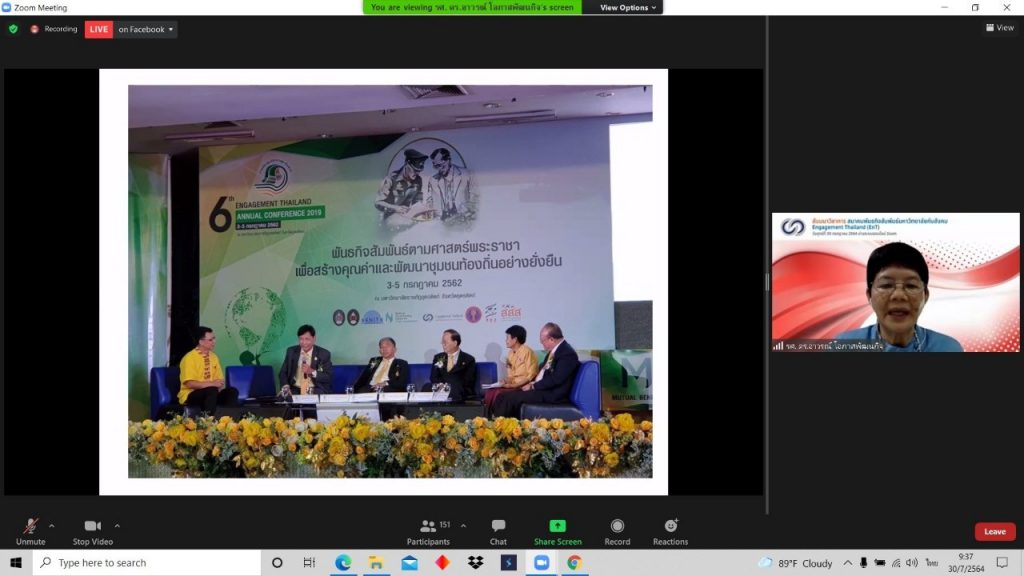Image resolution: width=1024 pixels, height=576 pixels.
Task: Open the Windows Start menu
Action: coord(16,562)
